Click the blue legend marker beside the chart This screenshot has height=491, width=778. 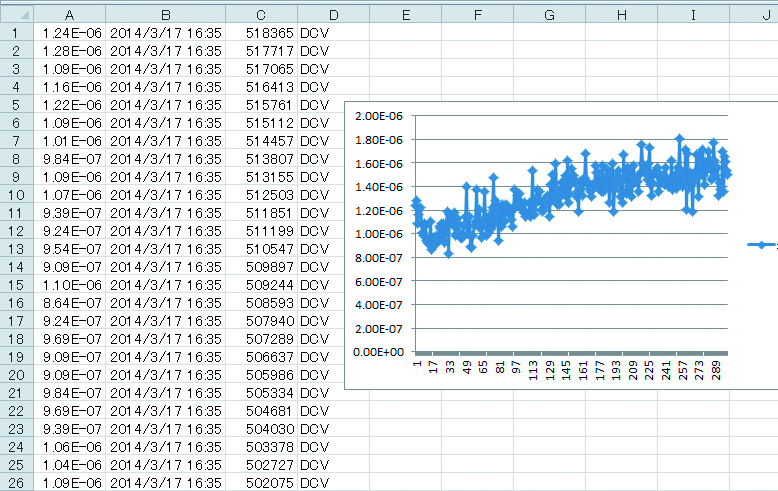[x=761, y=244]
